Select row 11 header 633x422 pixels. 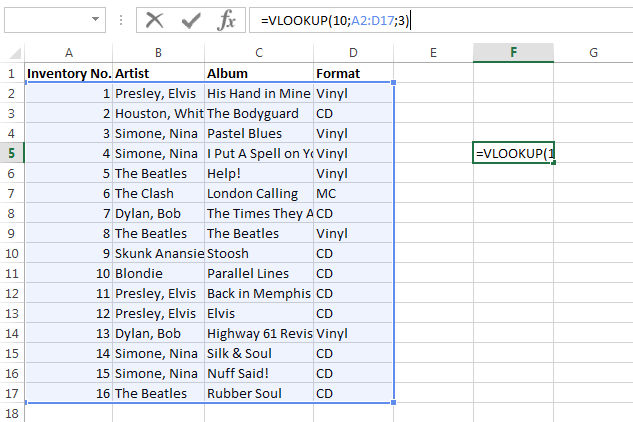click(x=12, y=273)
